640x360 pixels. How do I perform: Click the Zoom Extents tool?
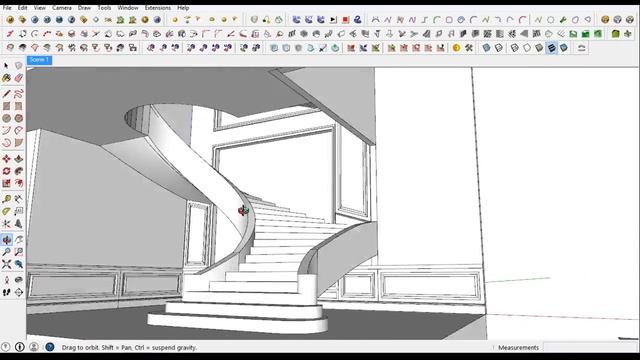[x=6, y=264]
